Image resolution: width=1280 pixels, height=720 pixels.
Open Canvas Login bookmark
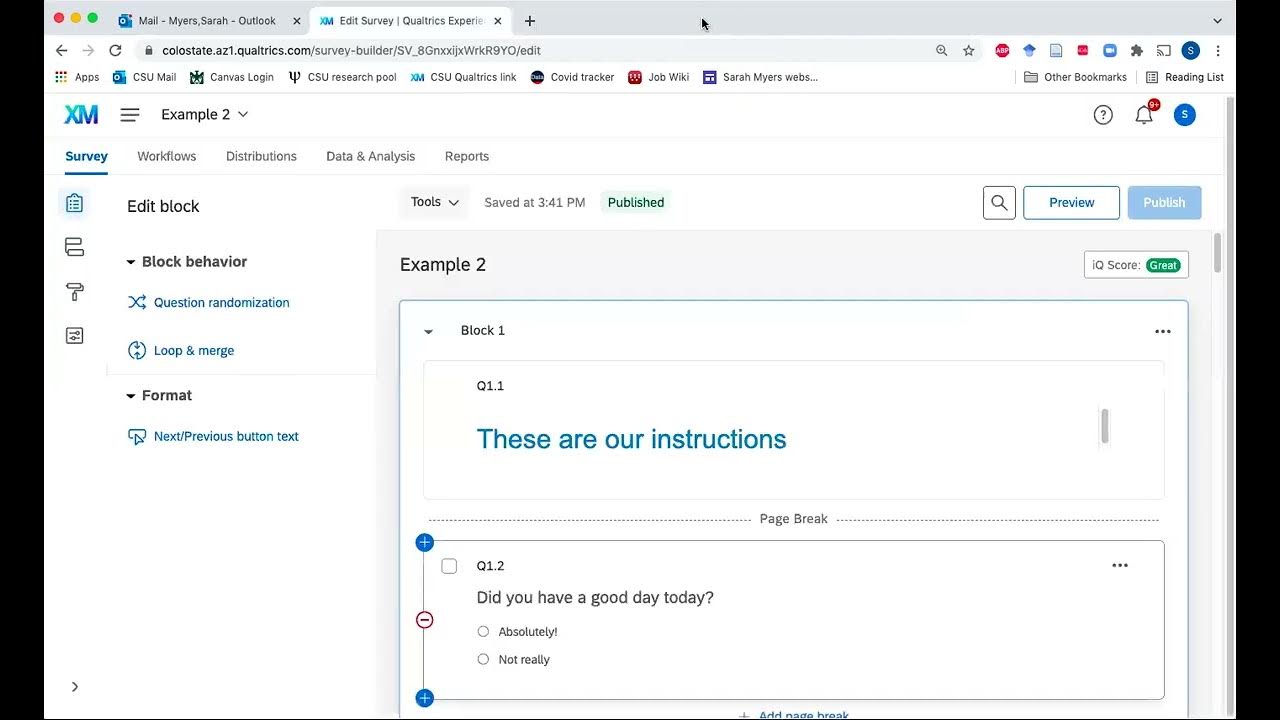tap(232, 77)
